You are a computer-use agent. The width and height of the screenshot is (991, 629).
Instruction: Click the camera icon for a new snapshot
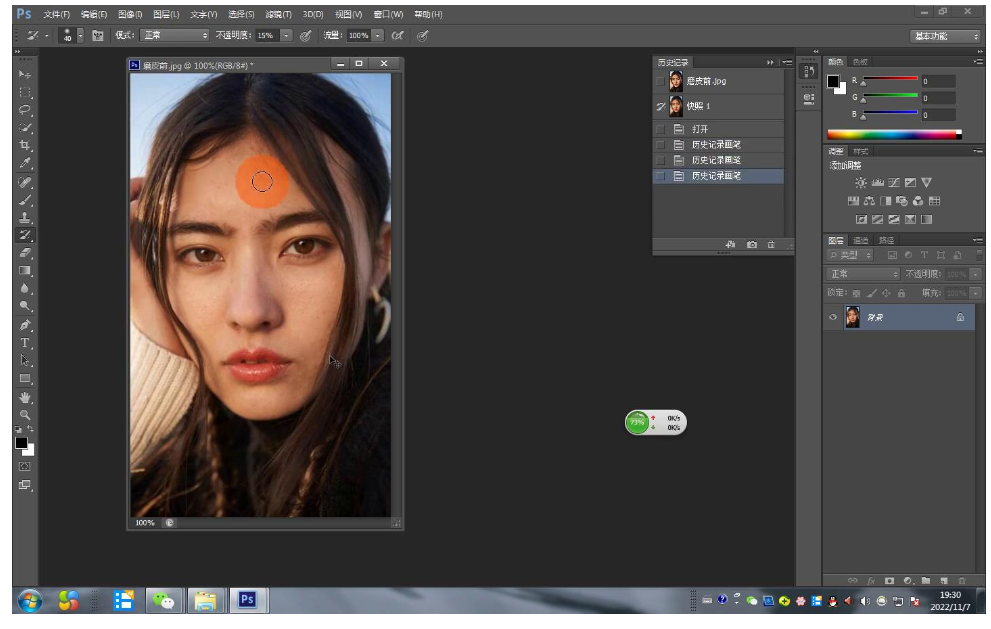[x=751, y=245]
